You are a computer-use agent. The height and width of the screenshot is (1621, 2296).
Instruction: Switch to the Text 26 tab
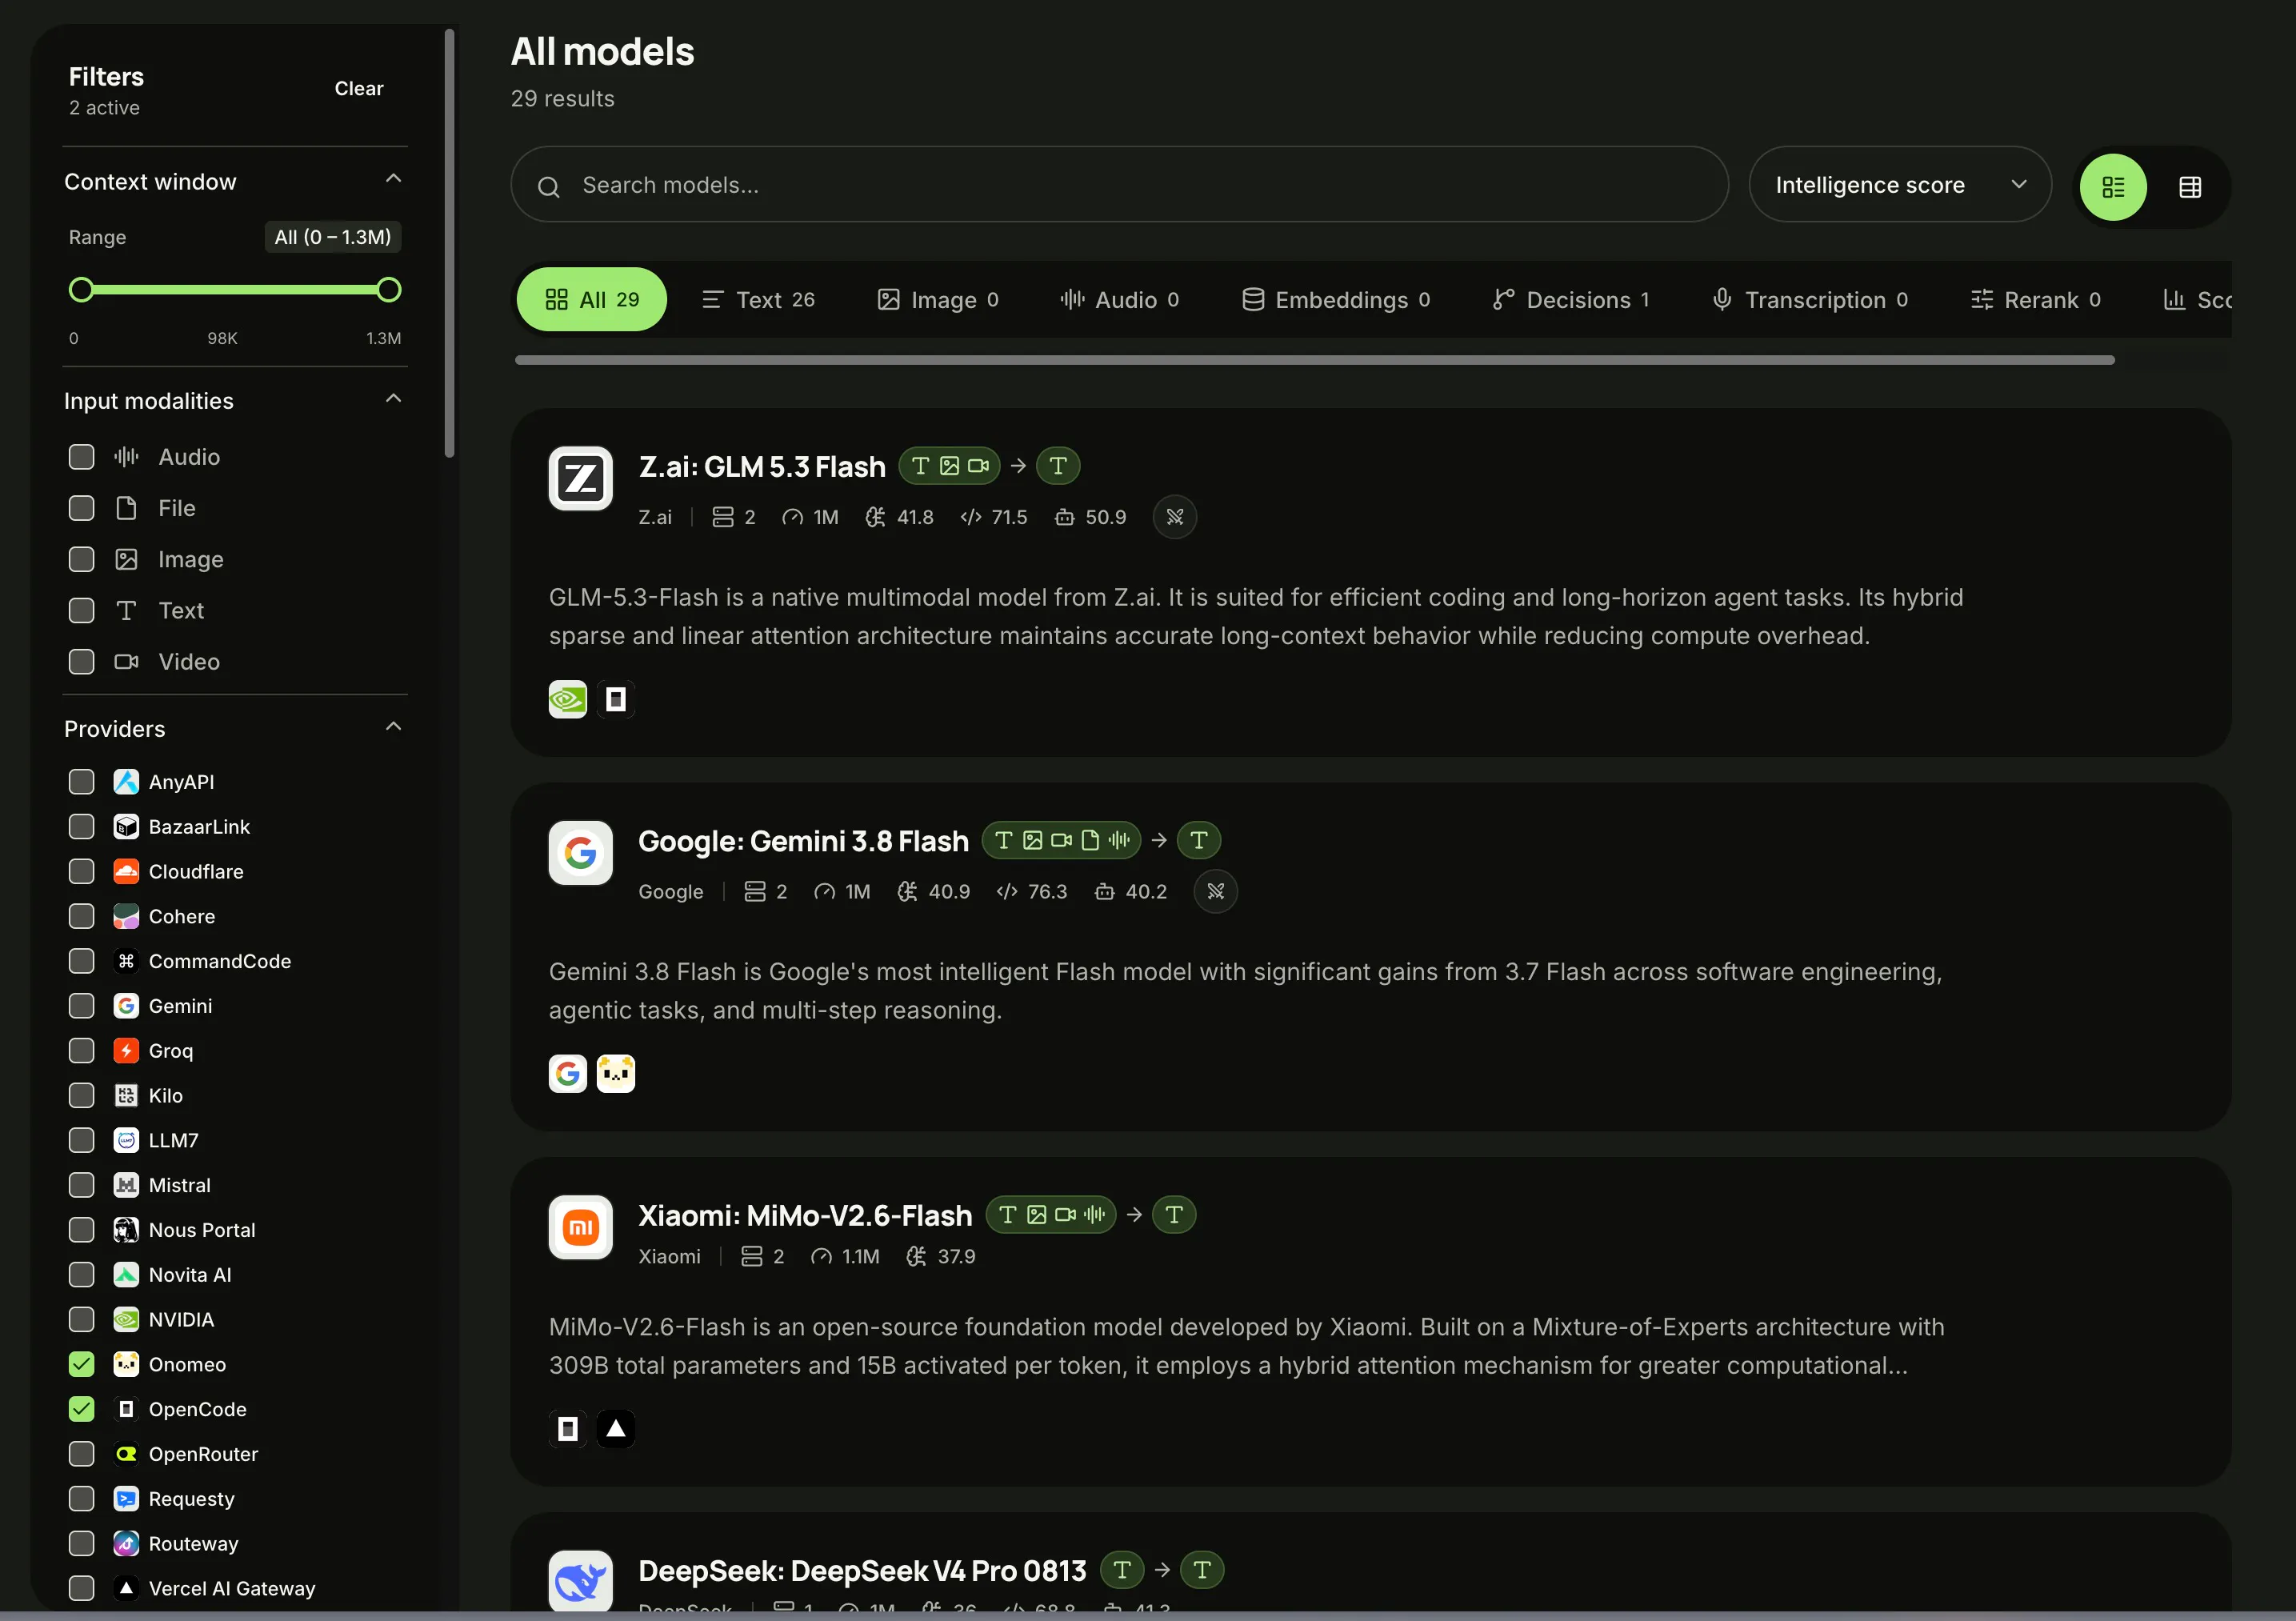pos(758,299)
